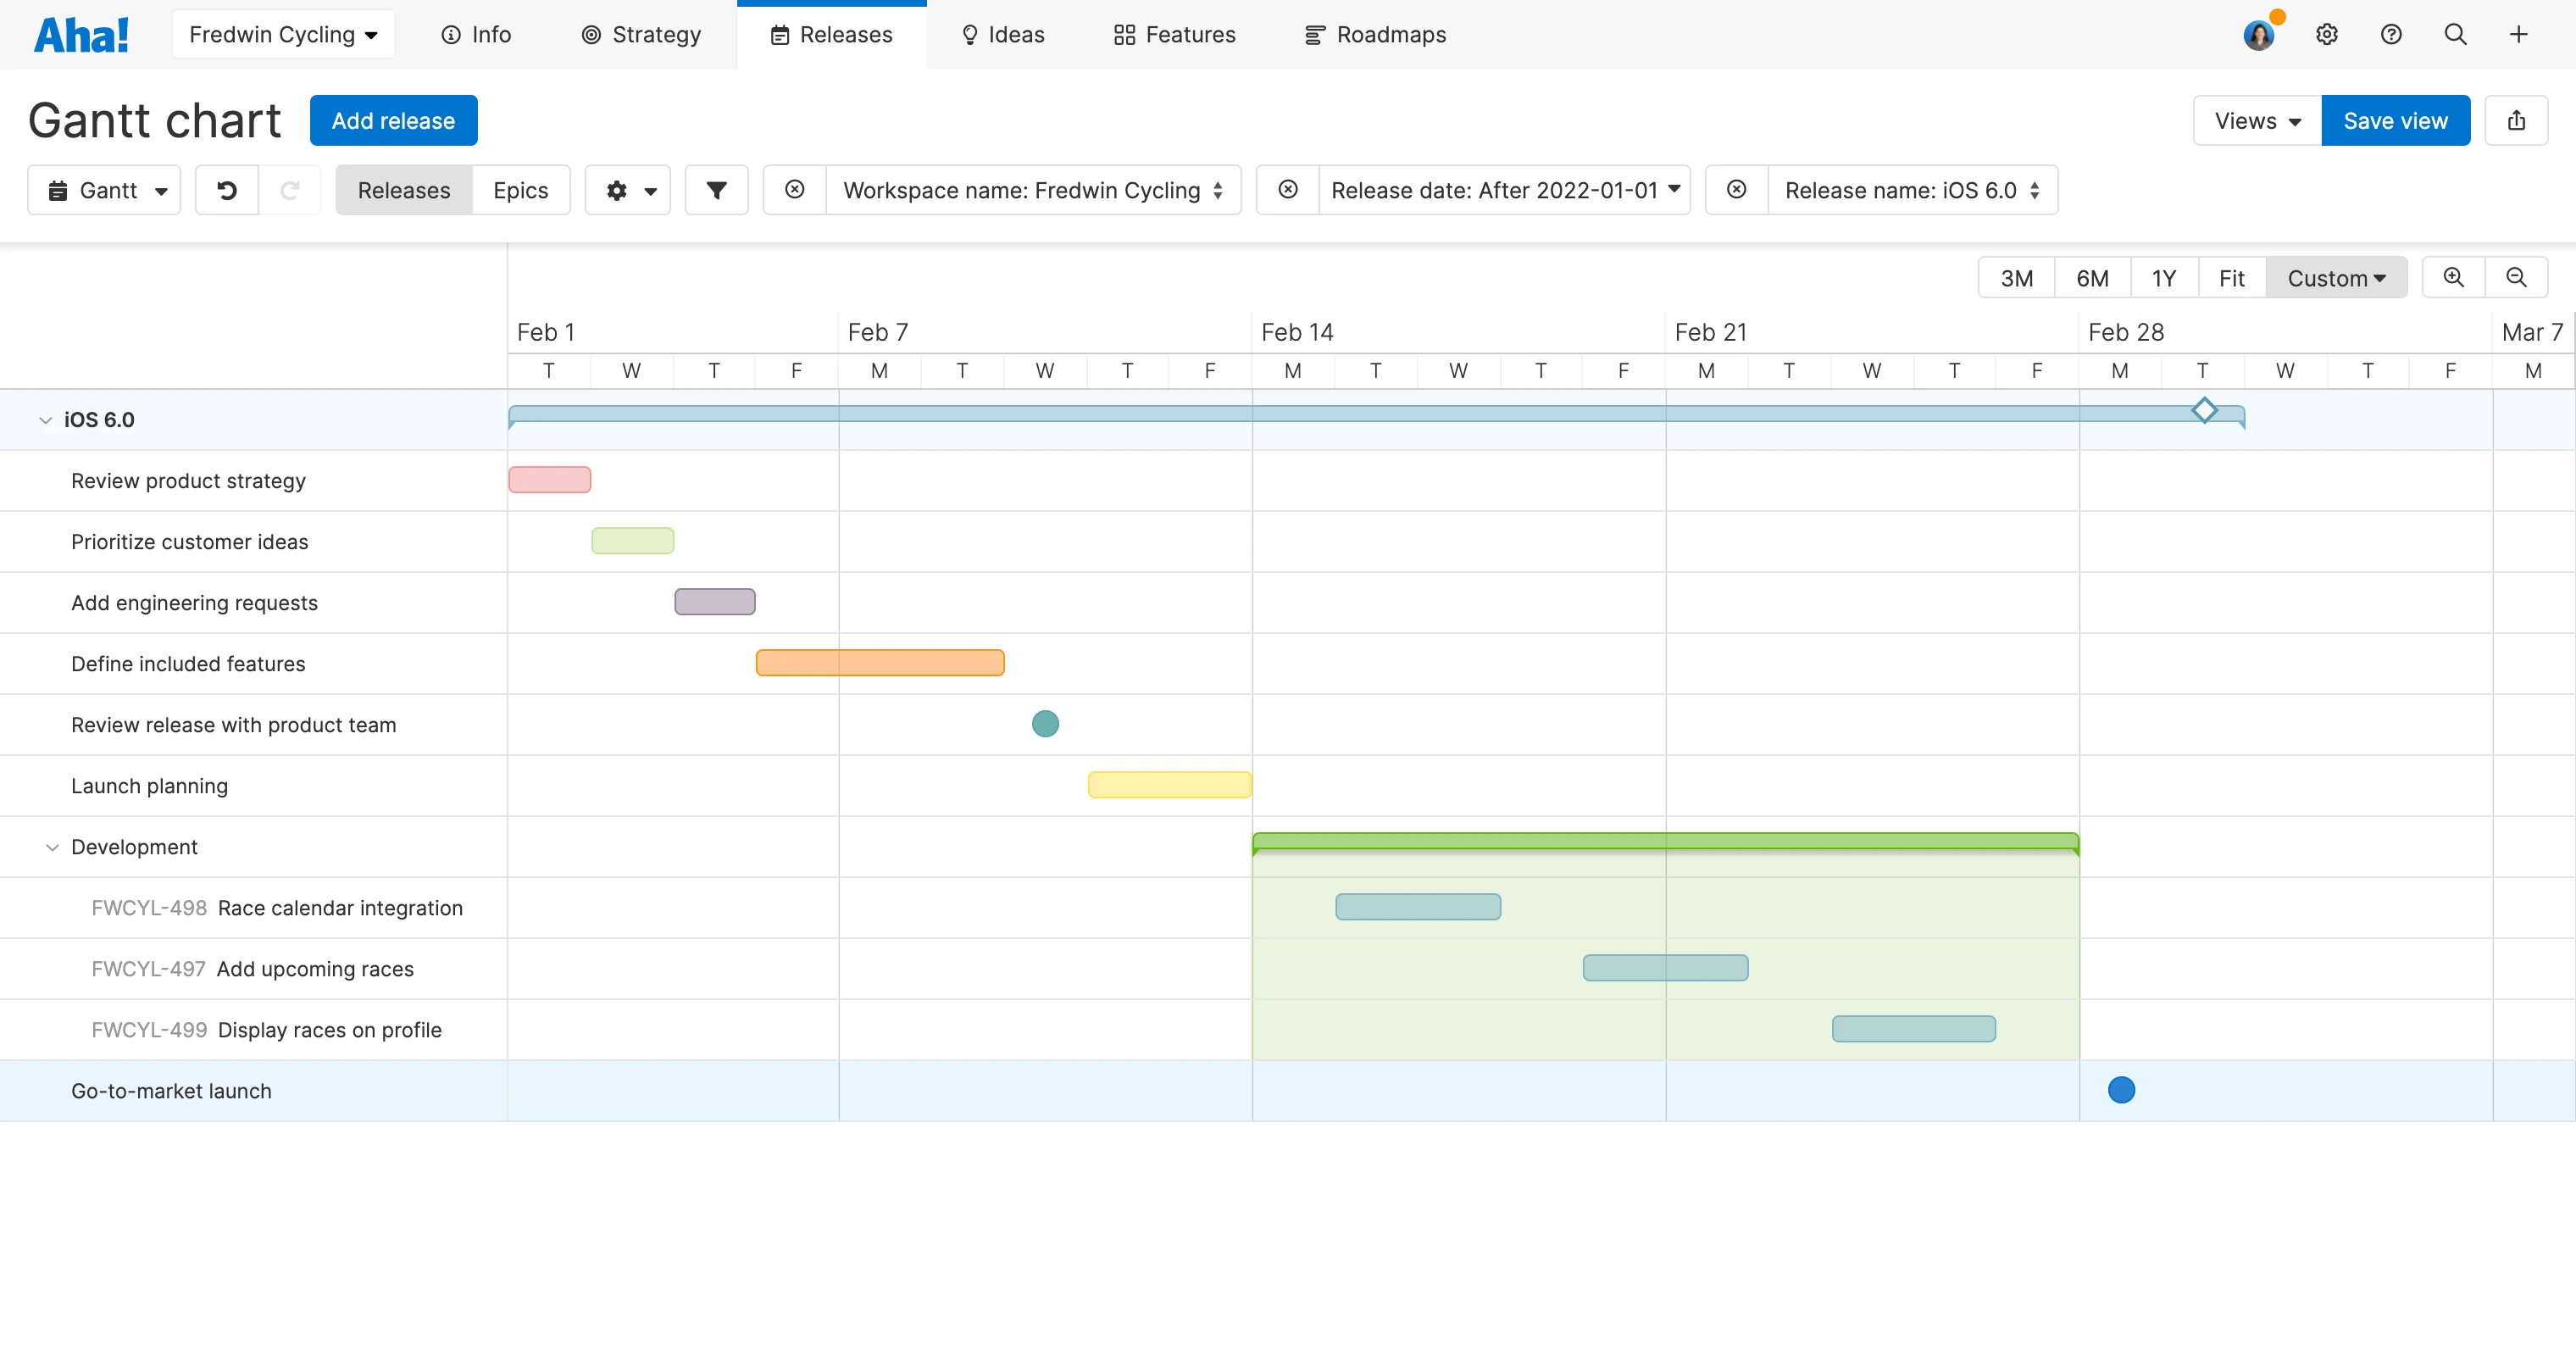Click the orange Define included features bar
This screenshot has width=2576, height=1356.
click(x=880, y=663)
